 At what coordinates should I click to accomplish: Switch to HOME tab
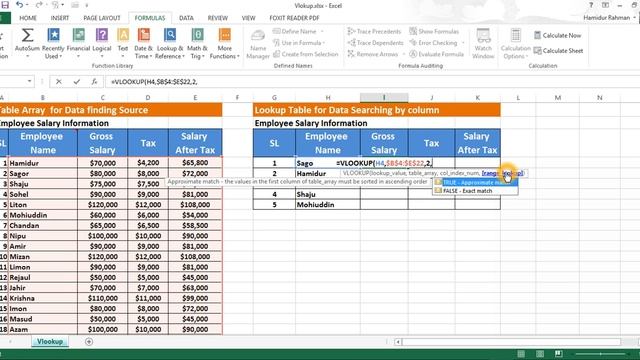[28, 18]
